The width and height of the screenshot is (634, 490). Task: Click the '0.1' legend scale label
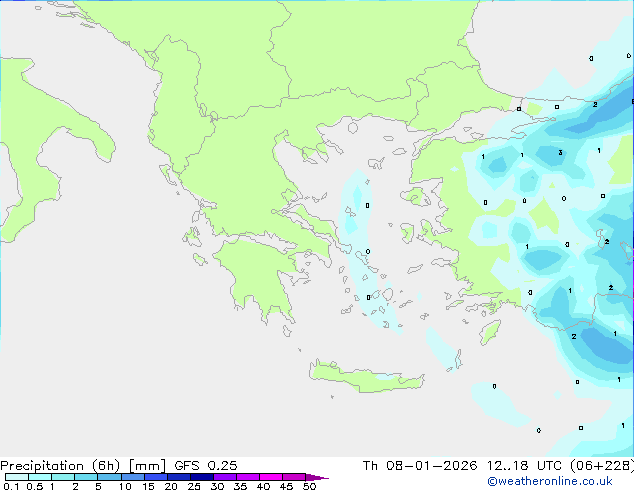point(11,486)
